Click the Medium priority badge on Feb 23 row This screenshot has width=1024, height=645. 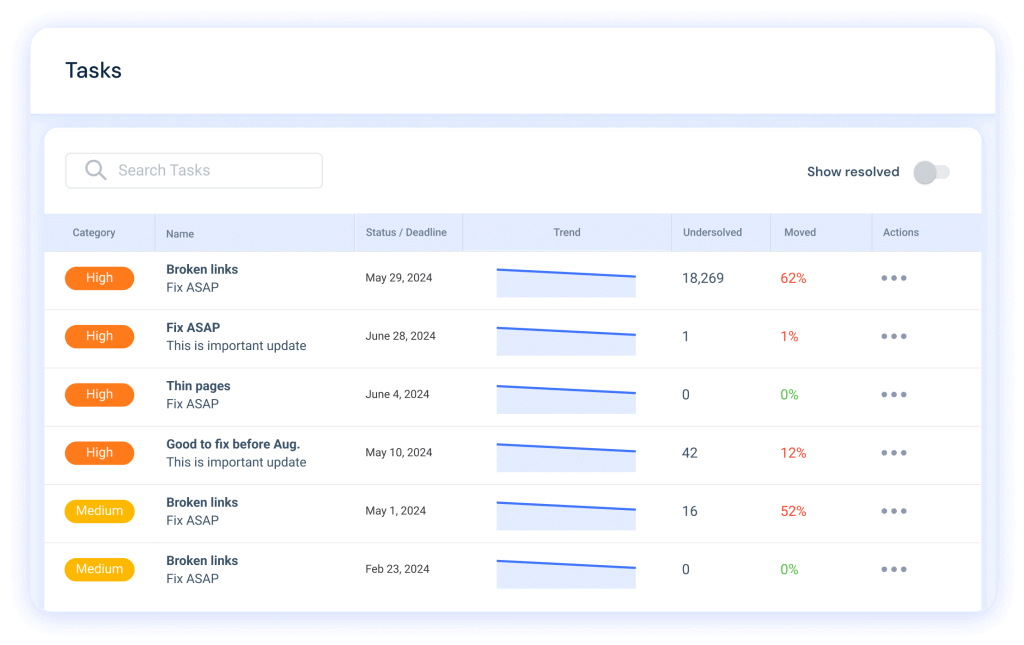[x=99, y=569]
